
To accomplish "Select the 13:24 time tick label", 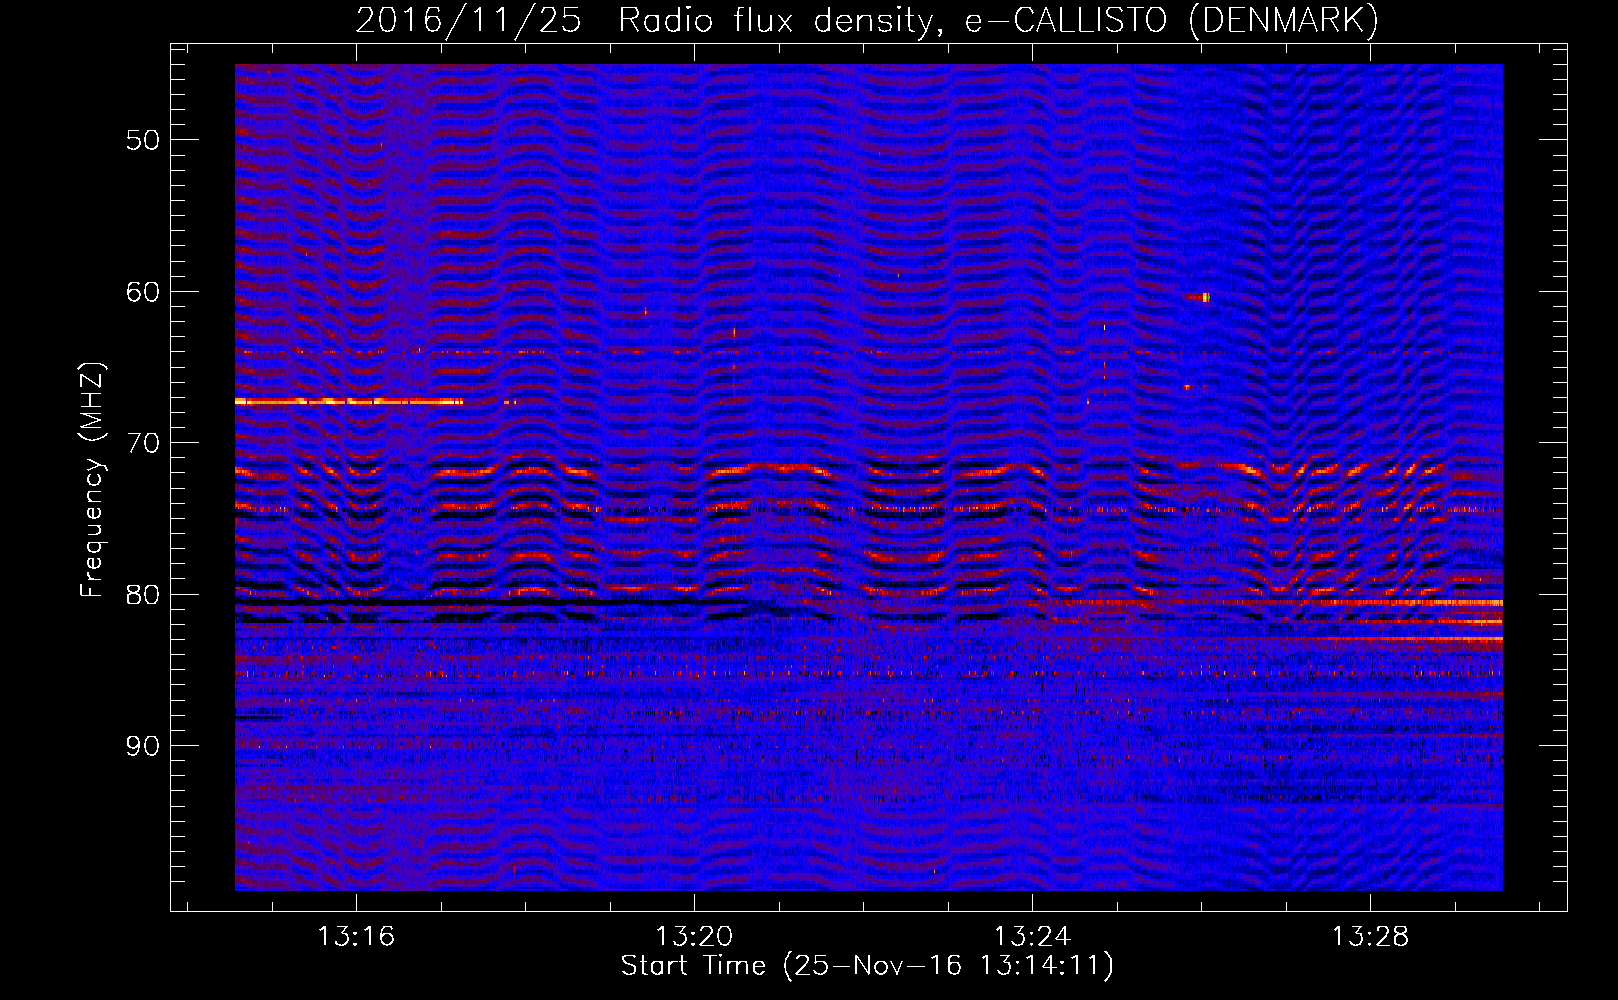I will point(1032,936).
